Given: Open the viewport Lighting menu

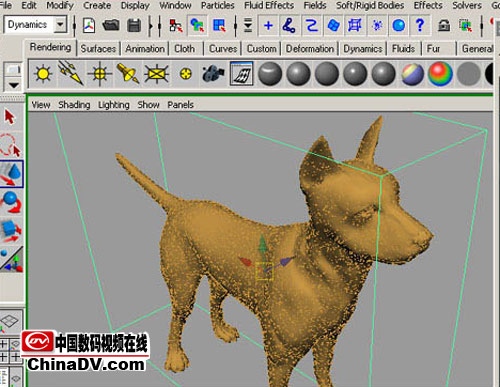Looking at the screenshot, I should coord(114,105).
